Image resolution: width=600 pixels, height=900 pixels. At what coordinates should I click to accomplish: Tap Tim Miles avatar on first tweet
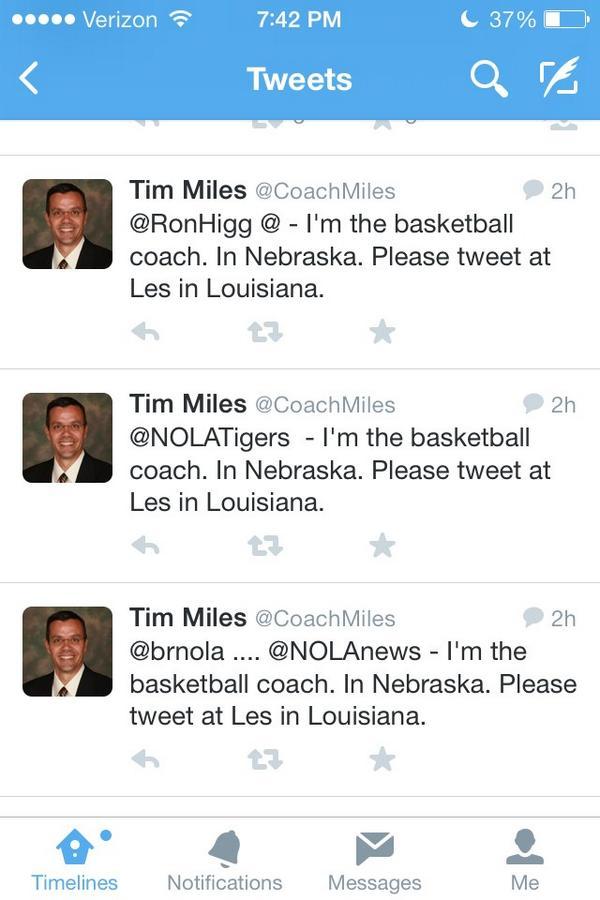pos(67,224)
